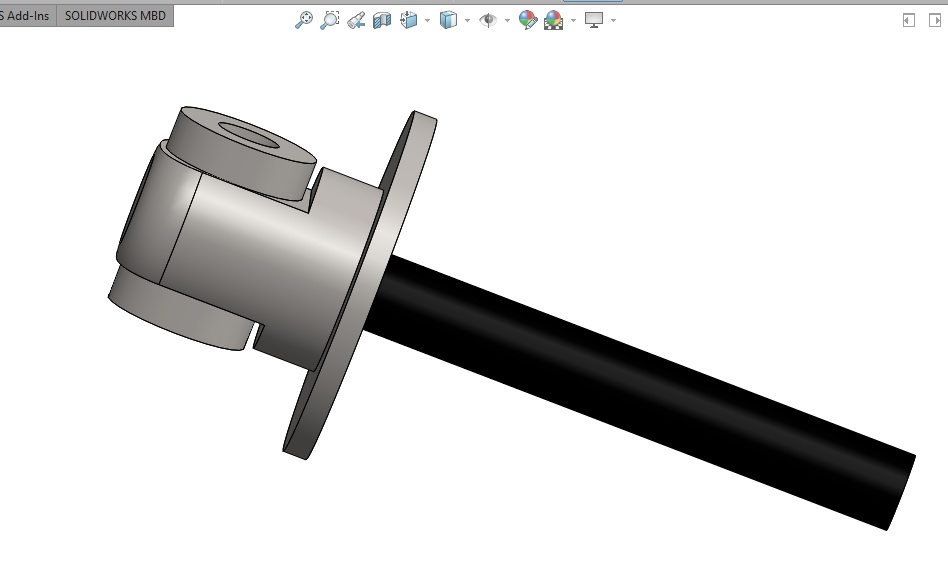Click the left window pane arrow button
The height and width of the screenshot is (571, 948).
coord(908,20)
